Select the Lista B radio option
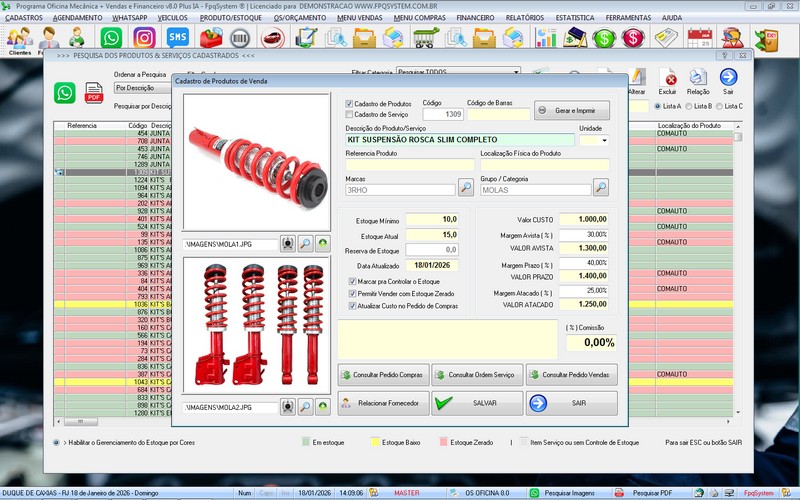The height and width of the screenshot is (500, 800). pos(689,106)
